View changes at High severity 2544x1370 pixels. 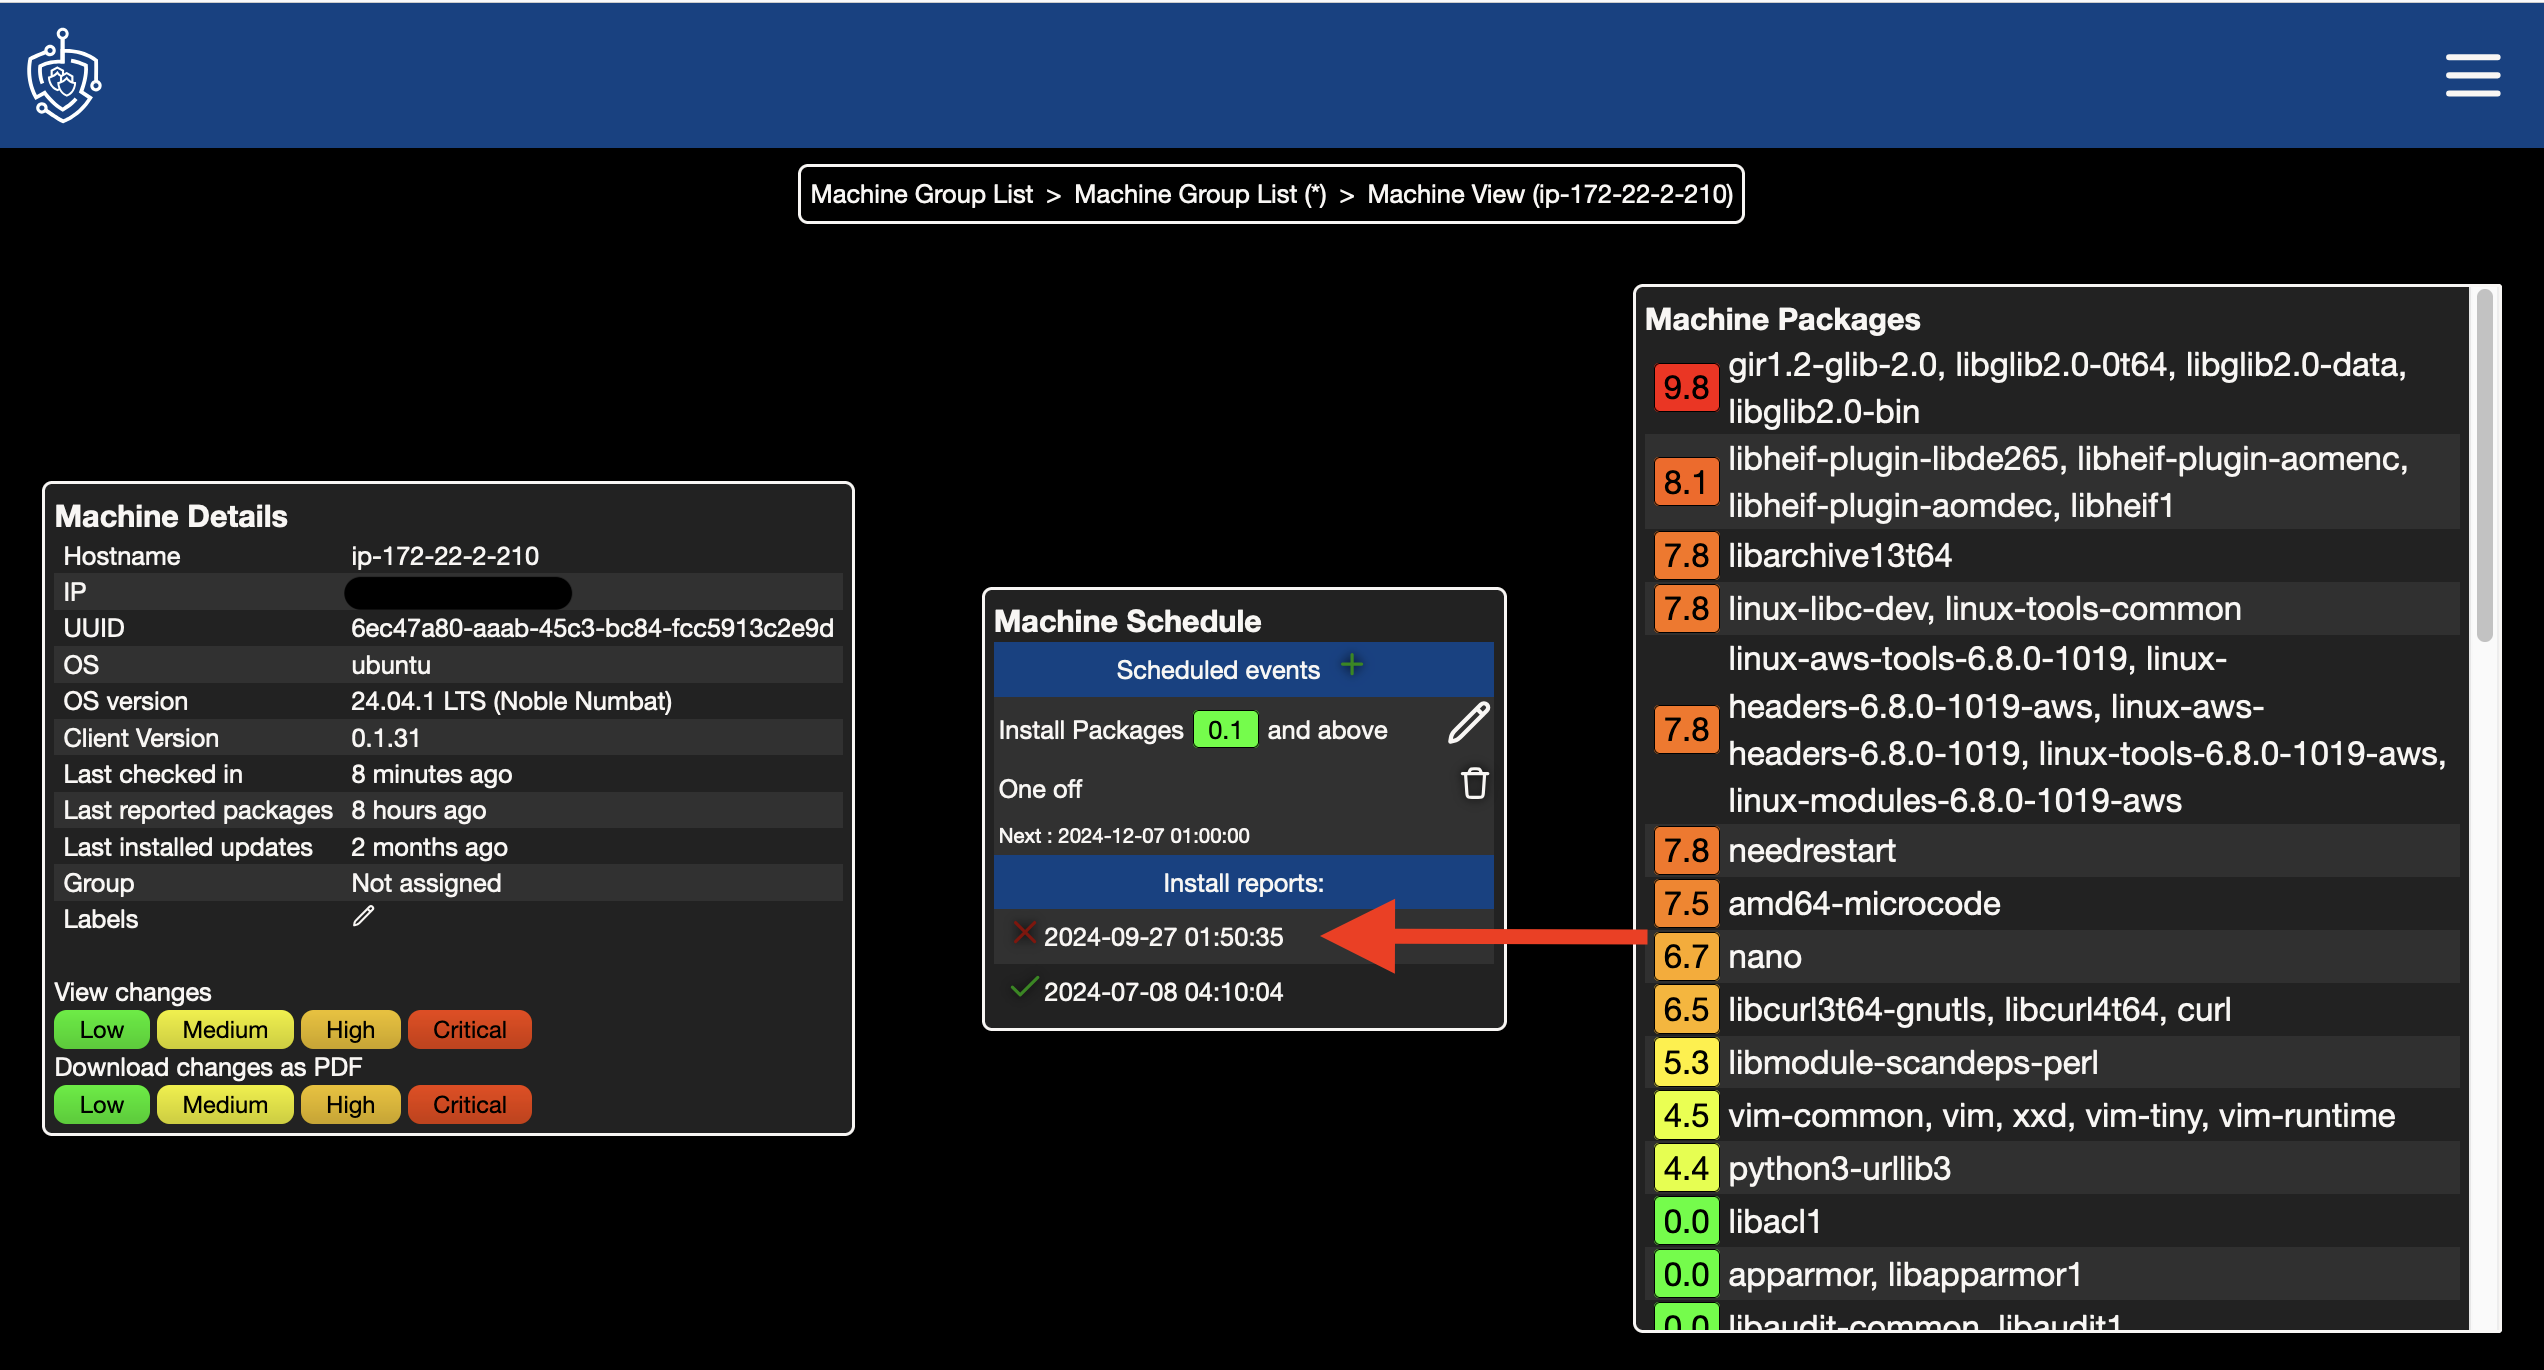(x=350, y=1030)
